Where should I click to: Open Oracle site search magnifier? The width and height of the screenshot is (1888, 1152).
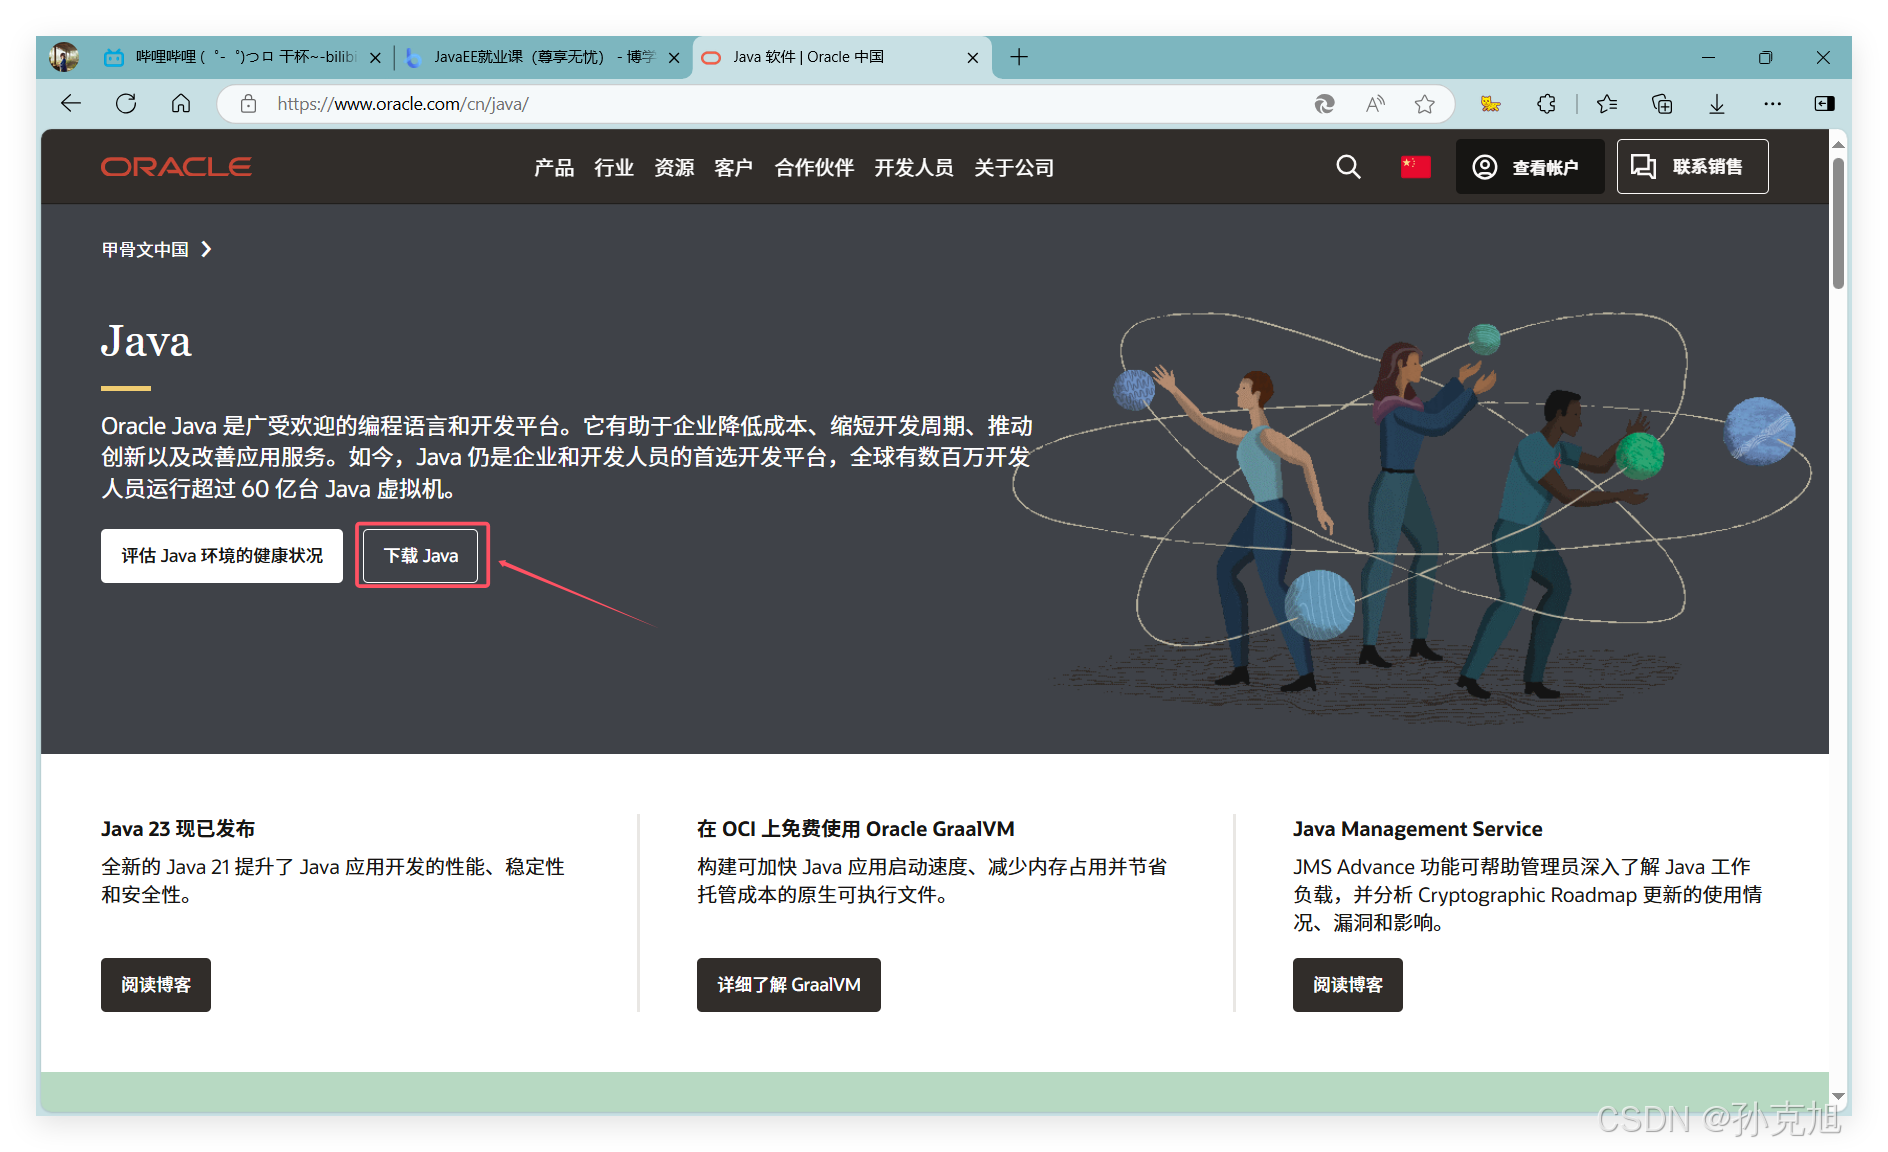click(1348, 167)
